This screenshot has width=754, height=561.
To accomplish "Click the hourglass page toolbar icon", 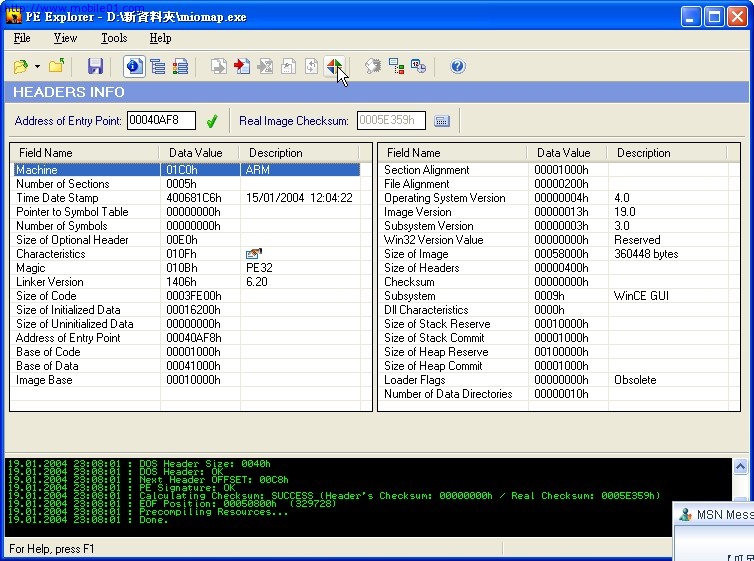I will (x=265, y=66).
